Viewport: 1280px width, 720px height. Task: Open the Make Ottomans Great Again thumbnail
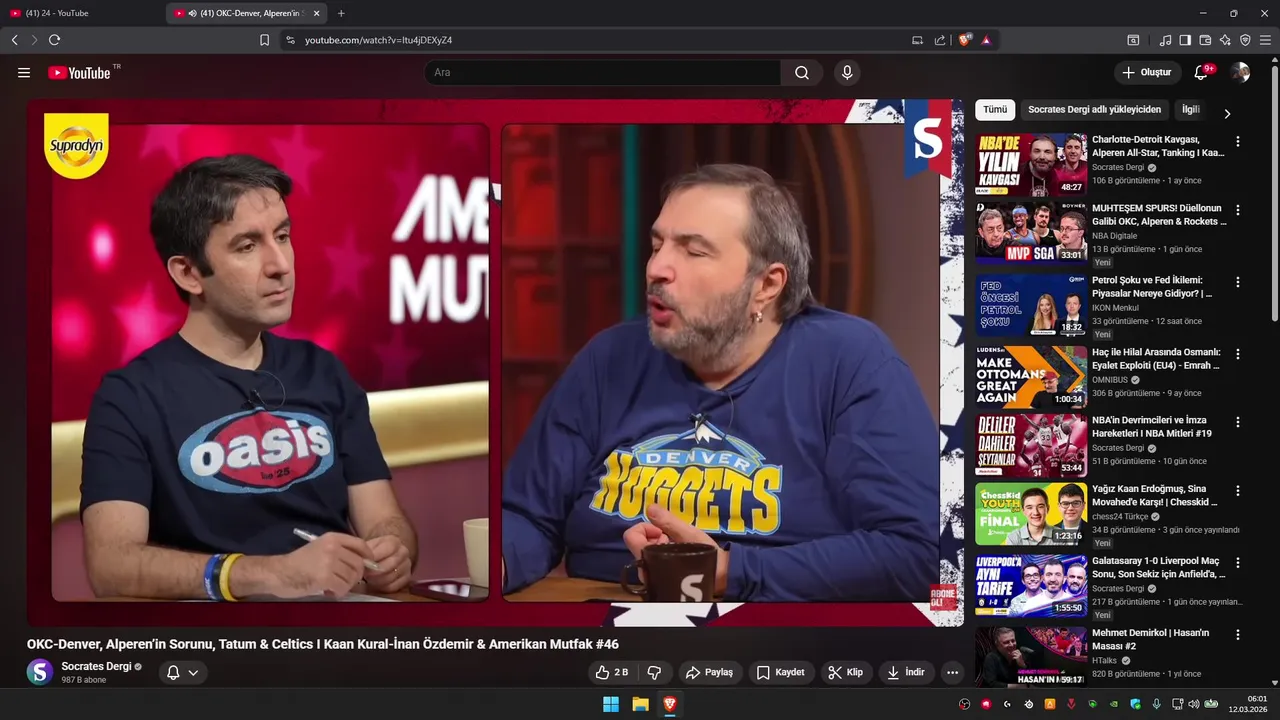click(x=1031, y=377)
